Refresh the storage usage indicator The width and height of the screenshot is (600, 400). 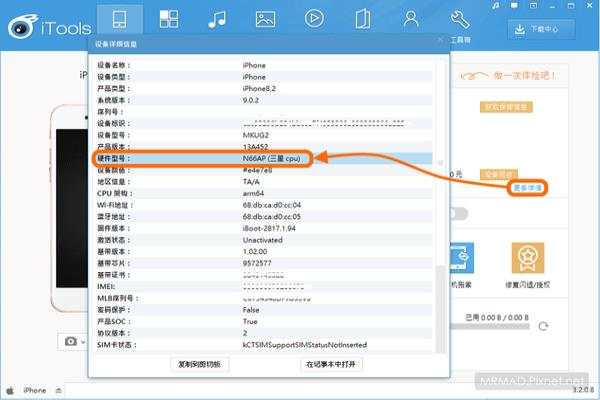point(543,326)
